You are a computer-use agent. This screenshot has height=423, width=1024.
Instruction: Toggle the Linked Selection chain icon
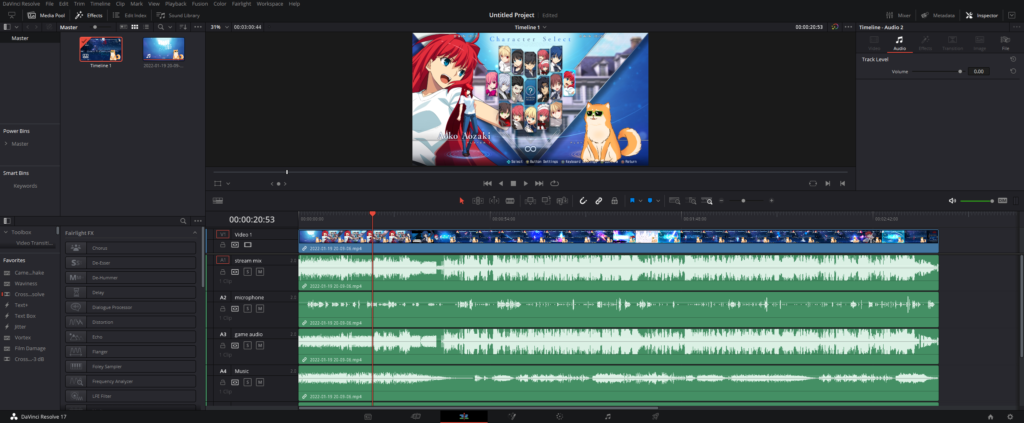click(x=599, y=201)
